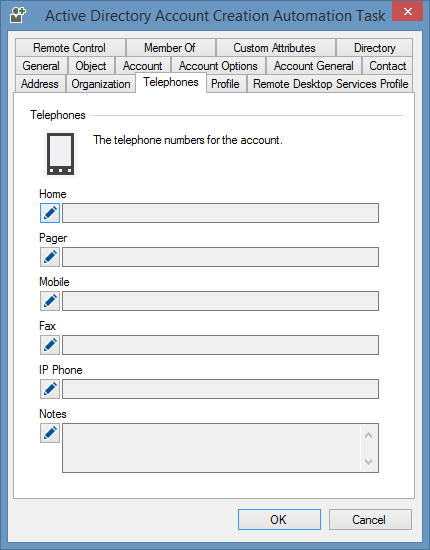Screen dimensions: 430x550
Task: Switch to Remote Desktop Services Profile tab
Action: coord(330,84)
